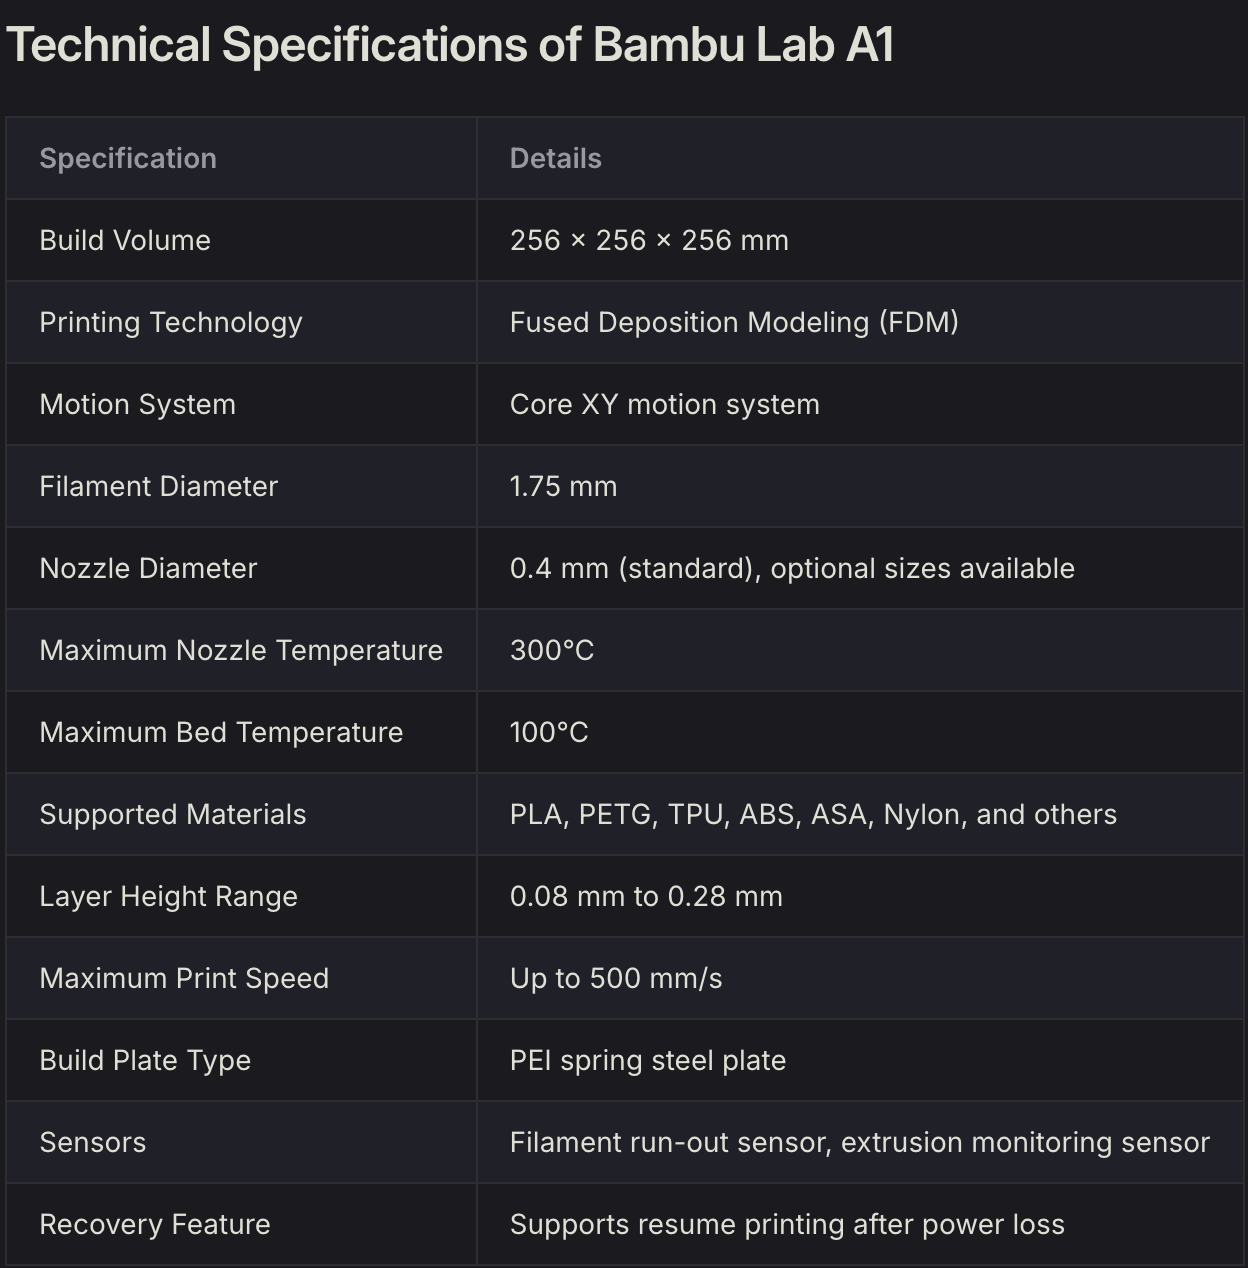
Task: Click the Fused Deposition Modeling (FDM) text
Action: point(734,322)
